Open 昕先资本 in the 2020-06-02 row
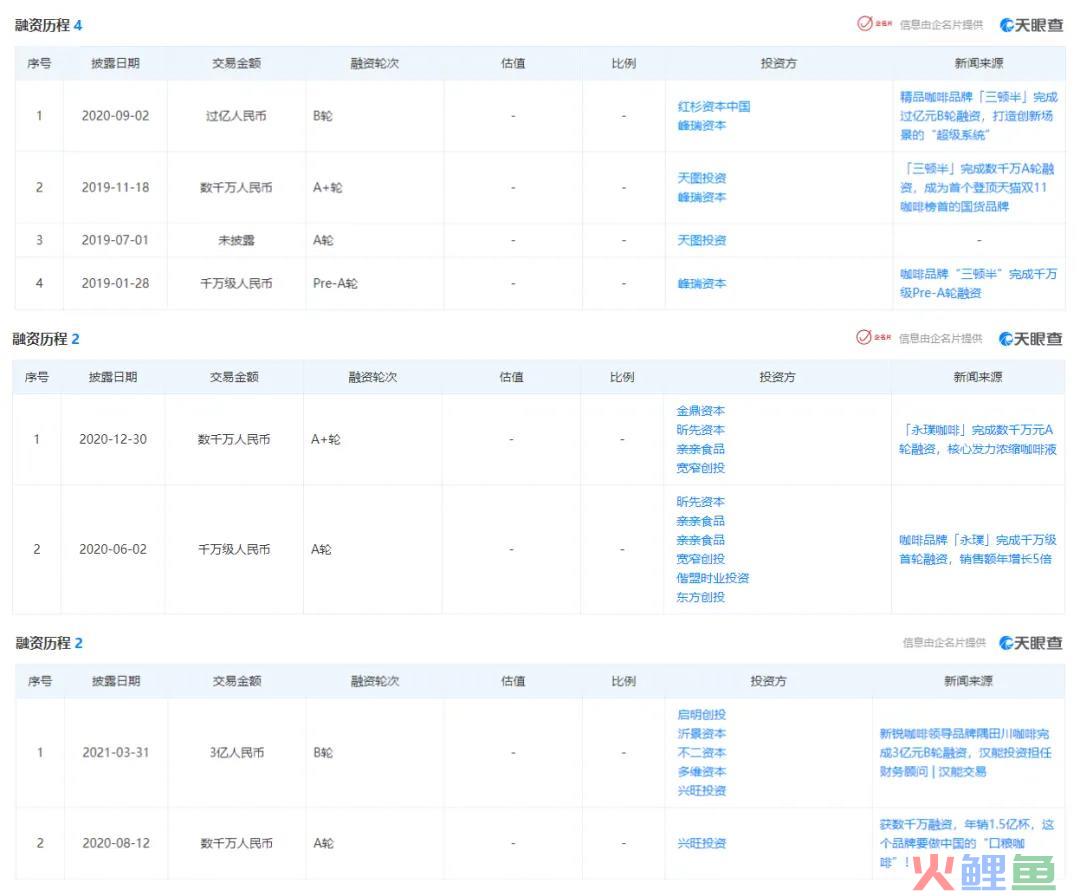 [700, 502]
